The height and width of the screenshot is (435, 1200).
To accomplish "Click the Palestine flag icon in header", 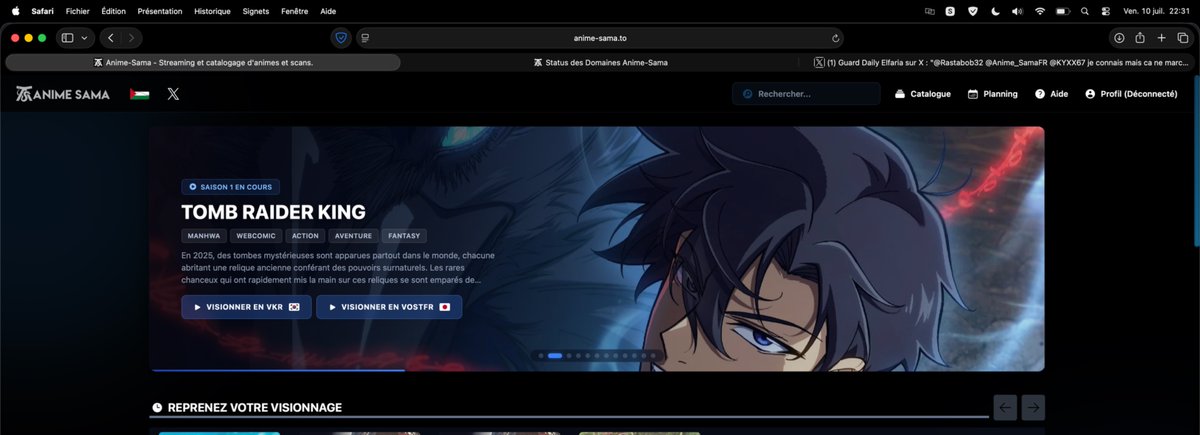I will pos(139,94).
